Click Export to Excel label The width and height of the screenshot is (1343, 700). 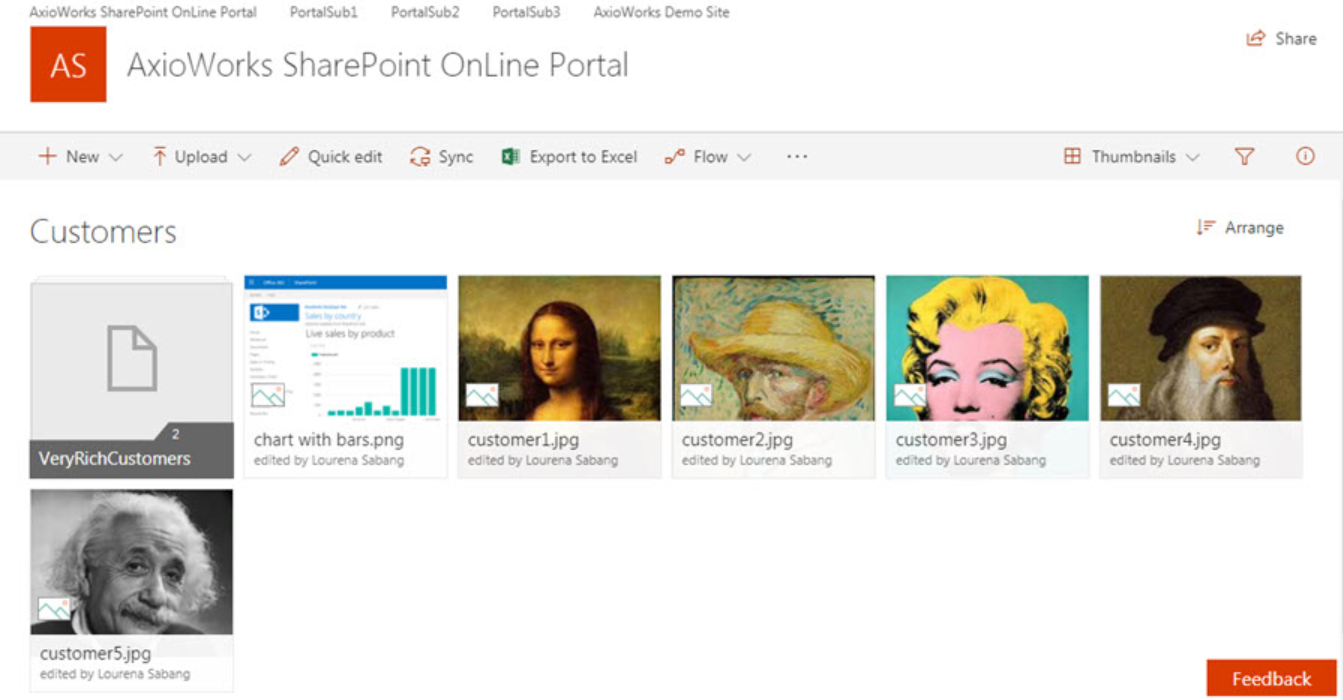[583, 157]
